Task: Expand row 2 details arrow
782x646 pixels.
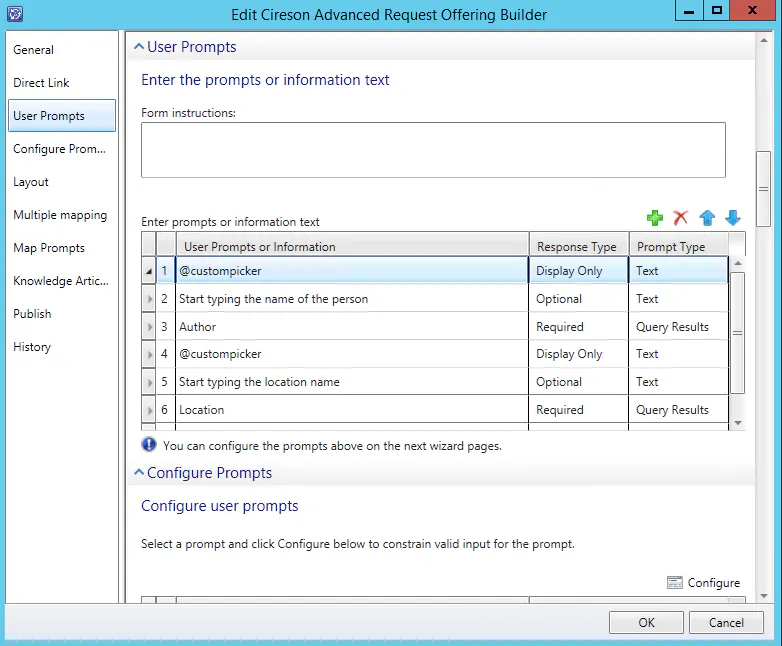Action: 149,299
